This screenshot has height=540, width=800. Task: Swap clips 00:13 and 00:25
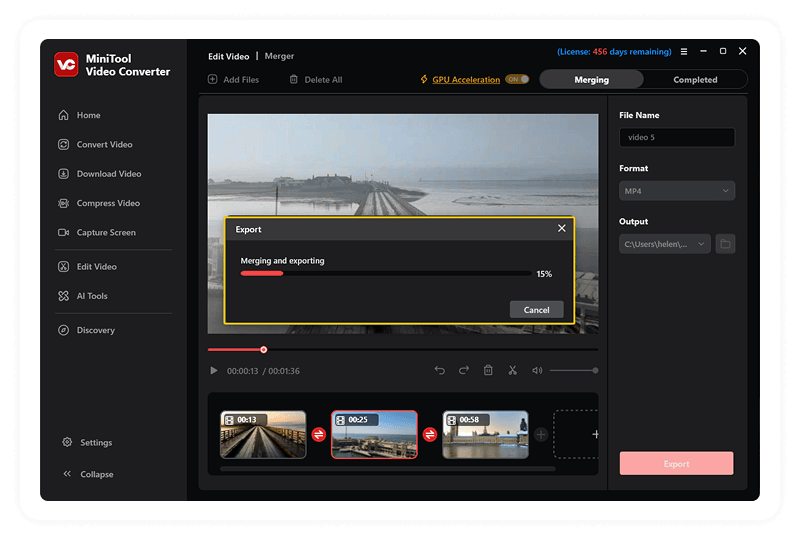point(318,434)
